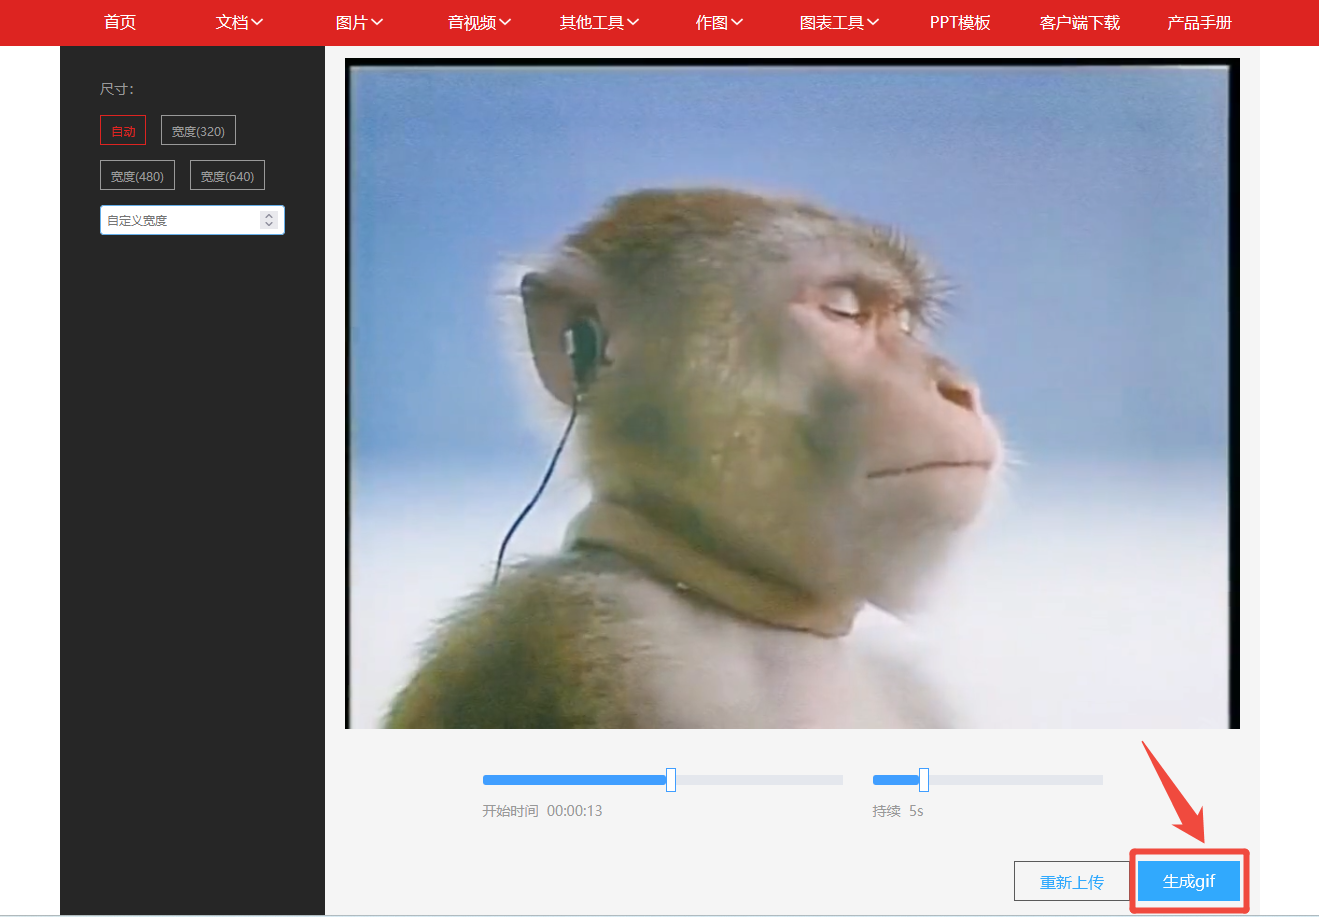Expand the 音视频 dropdown menu
The width and height of the screenshot is (1319, 917).
(479, 22)
